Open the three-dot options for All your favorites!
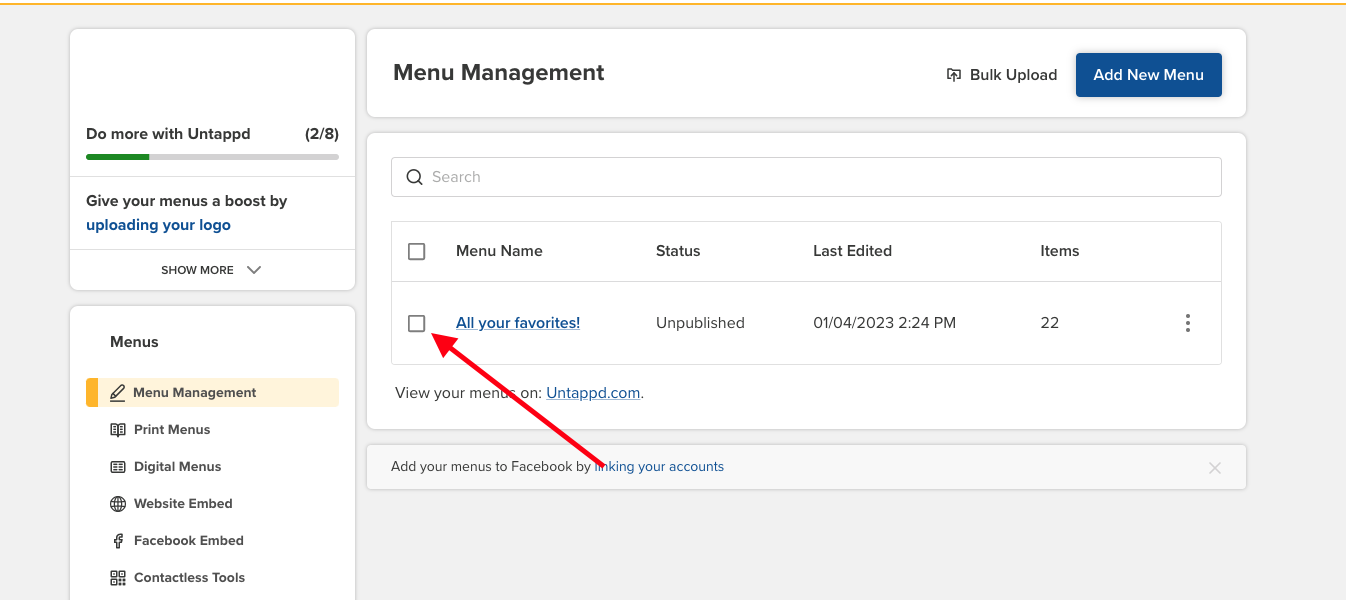Image resolution: width=1346 pixels, height=600 pixels. [1188, 323]
